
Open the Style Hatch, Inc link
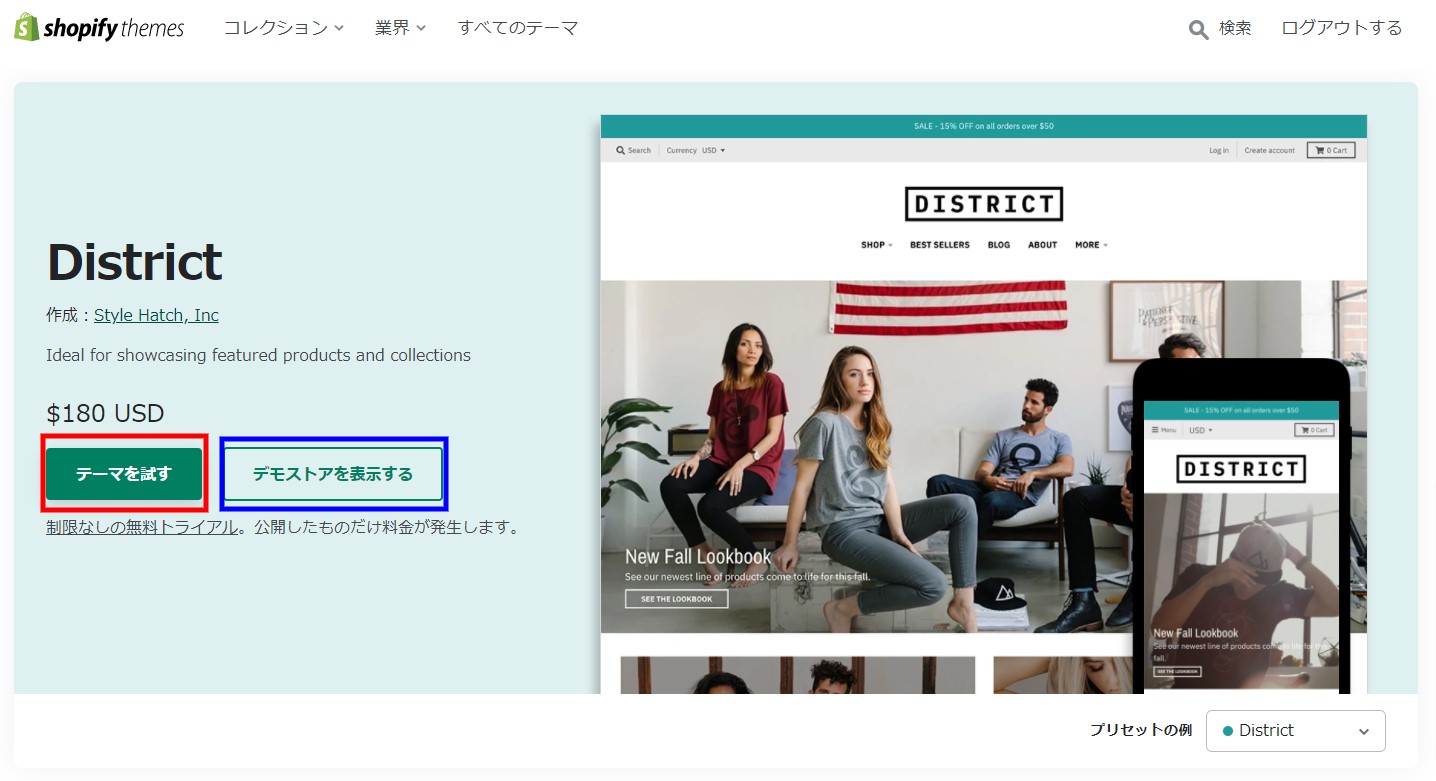click(x=156, y=315)
